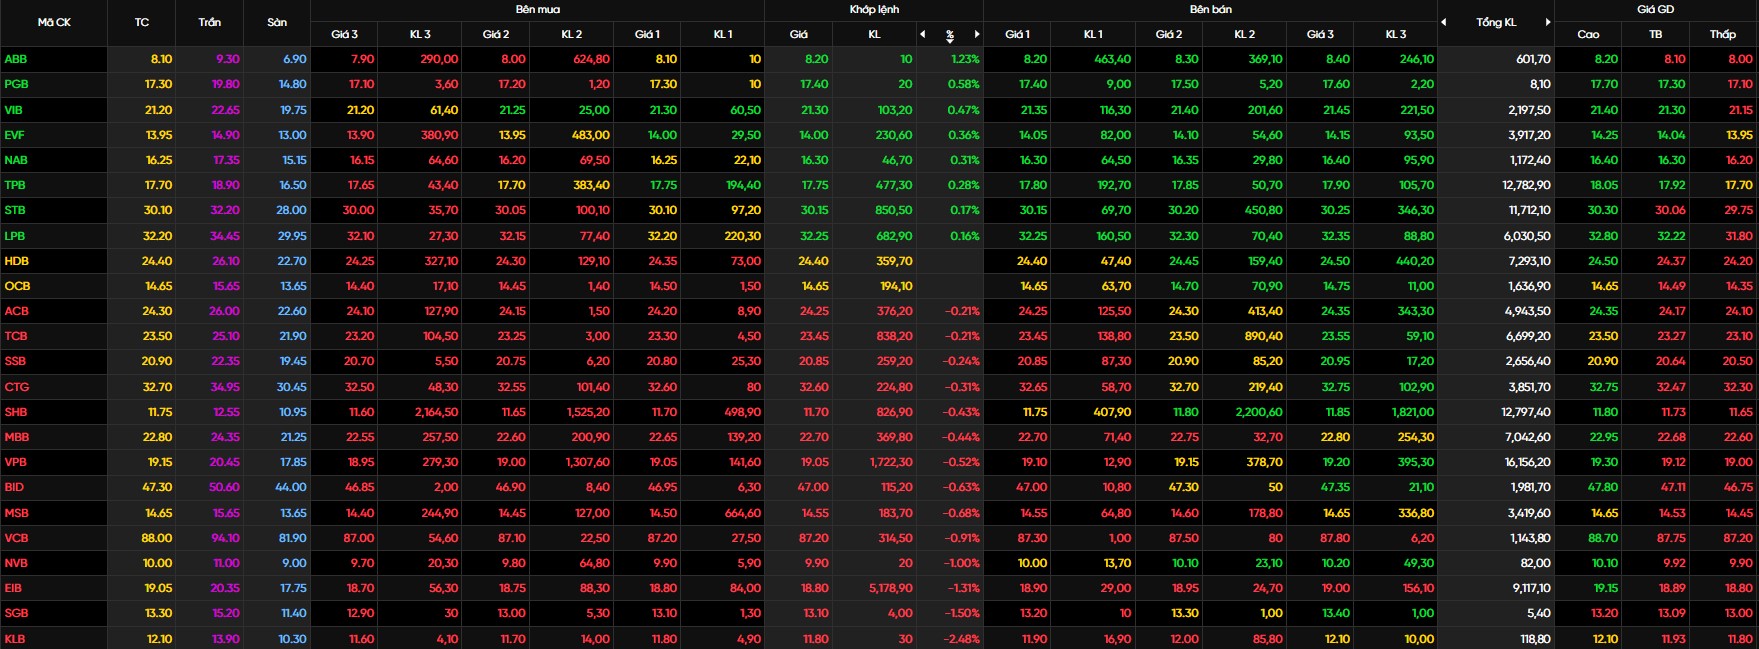Viewport: 1759px width, 649px height.
Task: Click the Giá header under Khớp lệnh
Action: [798, 34]
